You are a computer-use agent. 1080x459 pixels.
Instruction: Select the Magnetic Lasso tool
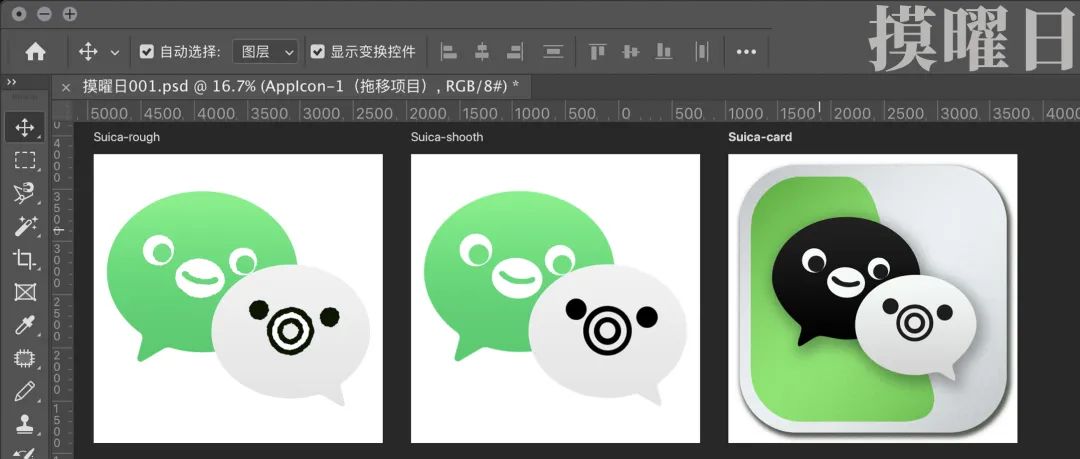[25, 193]
